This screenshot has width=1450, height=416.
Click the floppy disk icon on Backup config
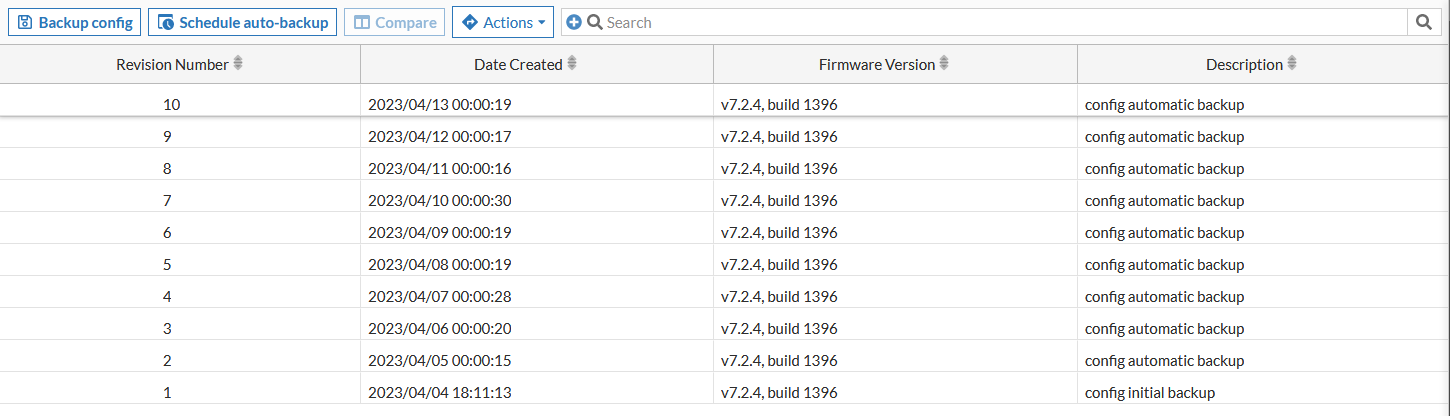tap(26, 22)
